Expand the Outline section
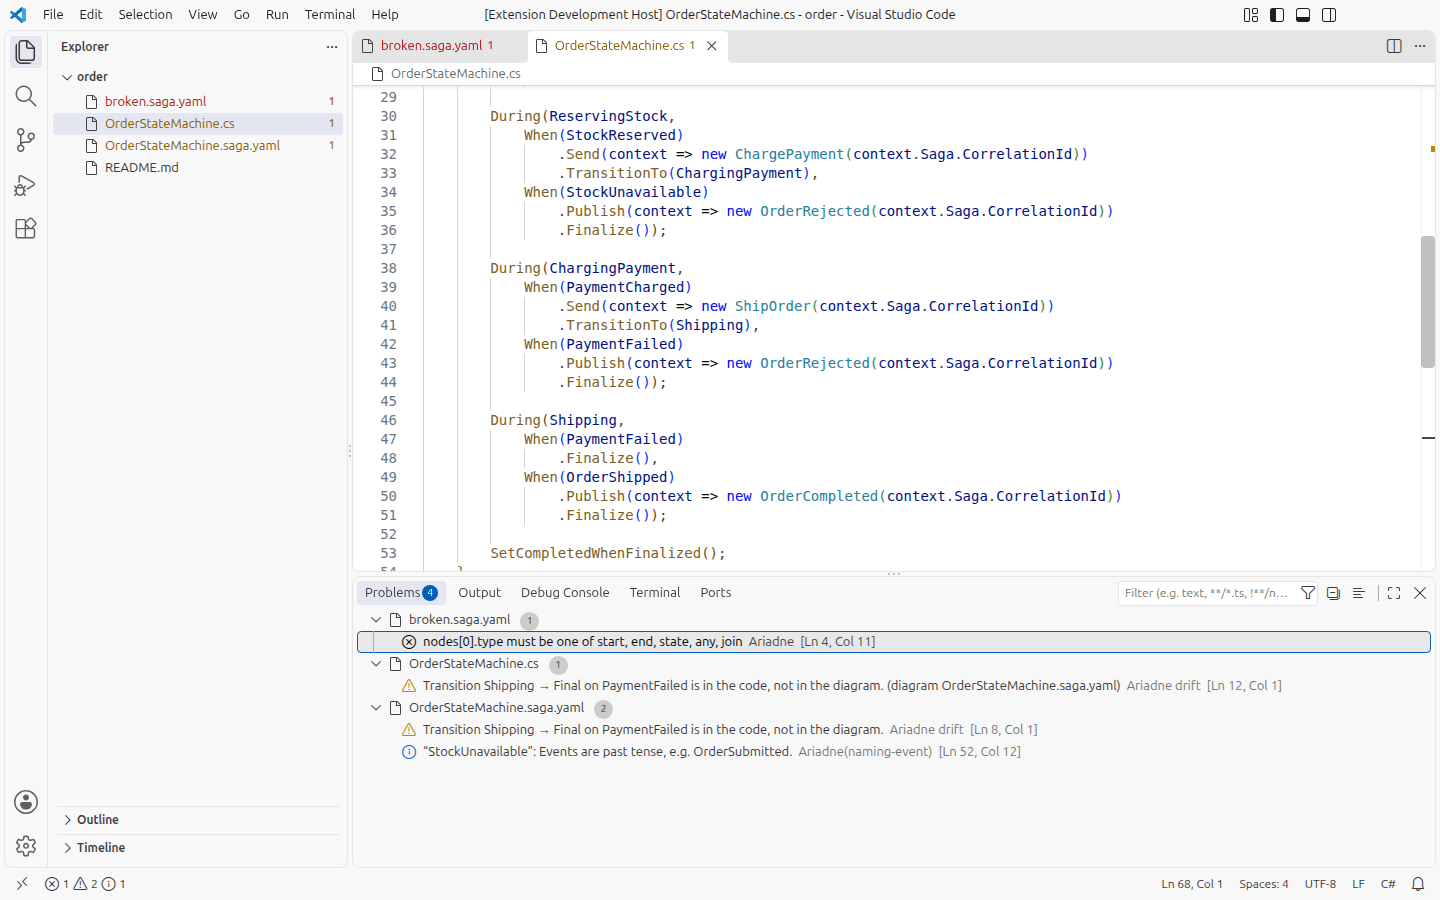The image size is (1440, 900). click(x=68, y=820)
